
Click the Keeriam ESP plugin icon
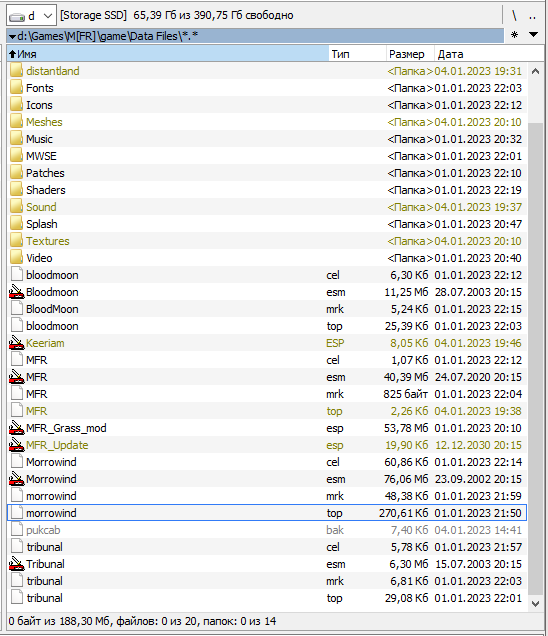pos(16,343)
